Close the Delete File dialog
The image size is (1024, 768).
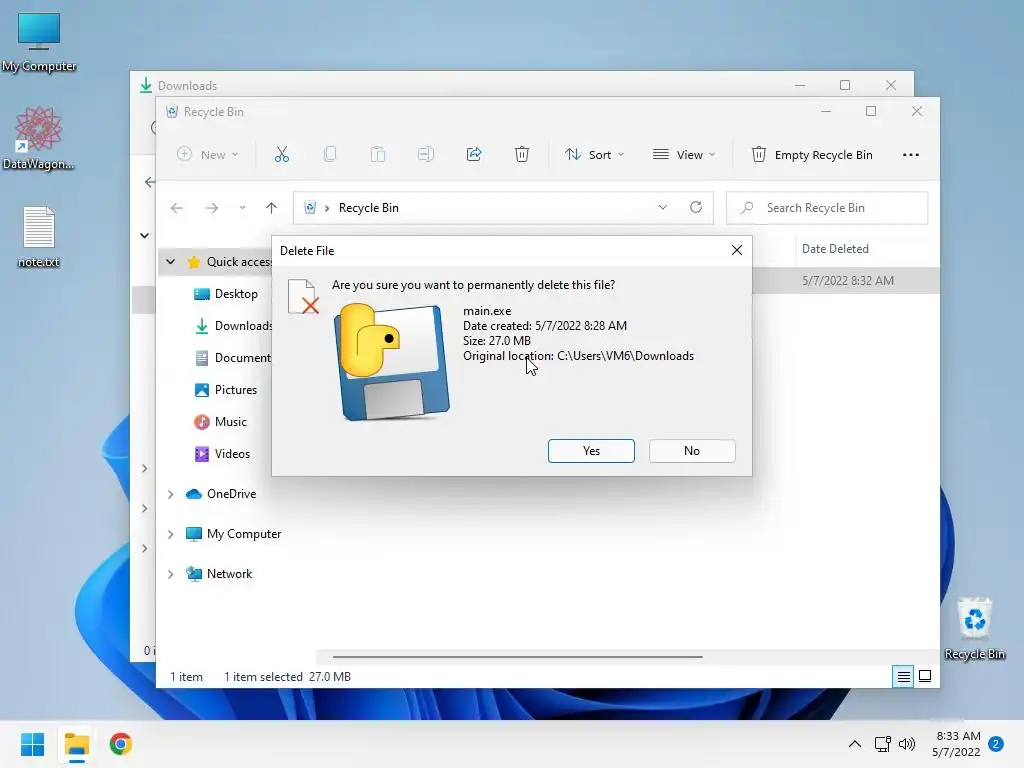click(737, 250)
